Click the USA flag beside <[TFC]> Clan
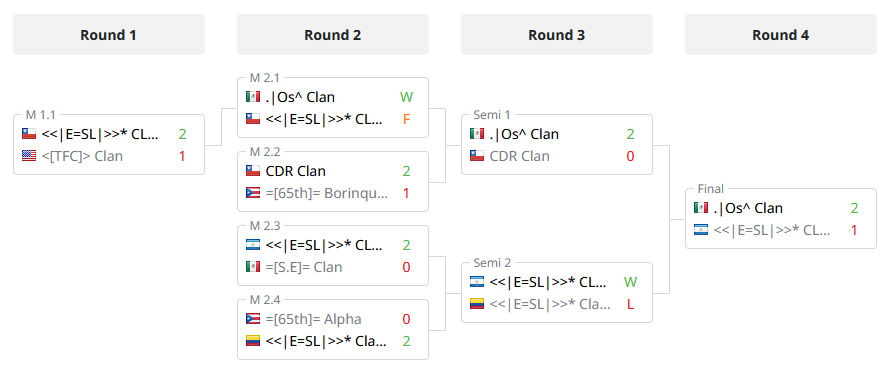896x369 pixels. (29, 156)
